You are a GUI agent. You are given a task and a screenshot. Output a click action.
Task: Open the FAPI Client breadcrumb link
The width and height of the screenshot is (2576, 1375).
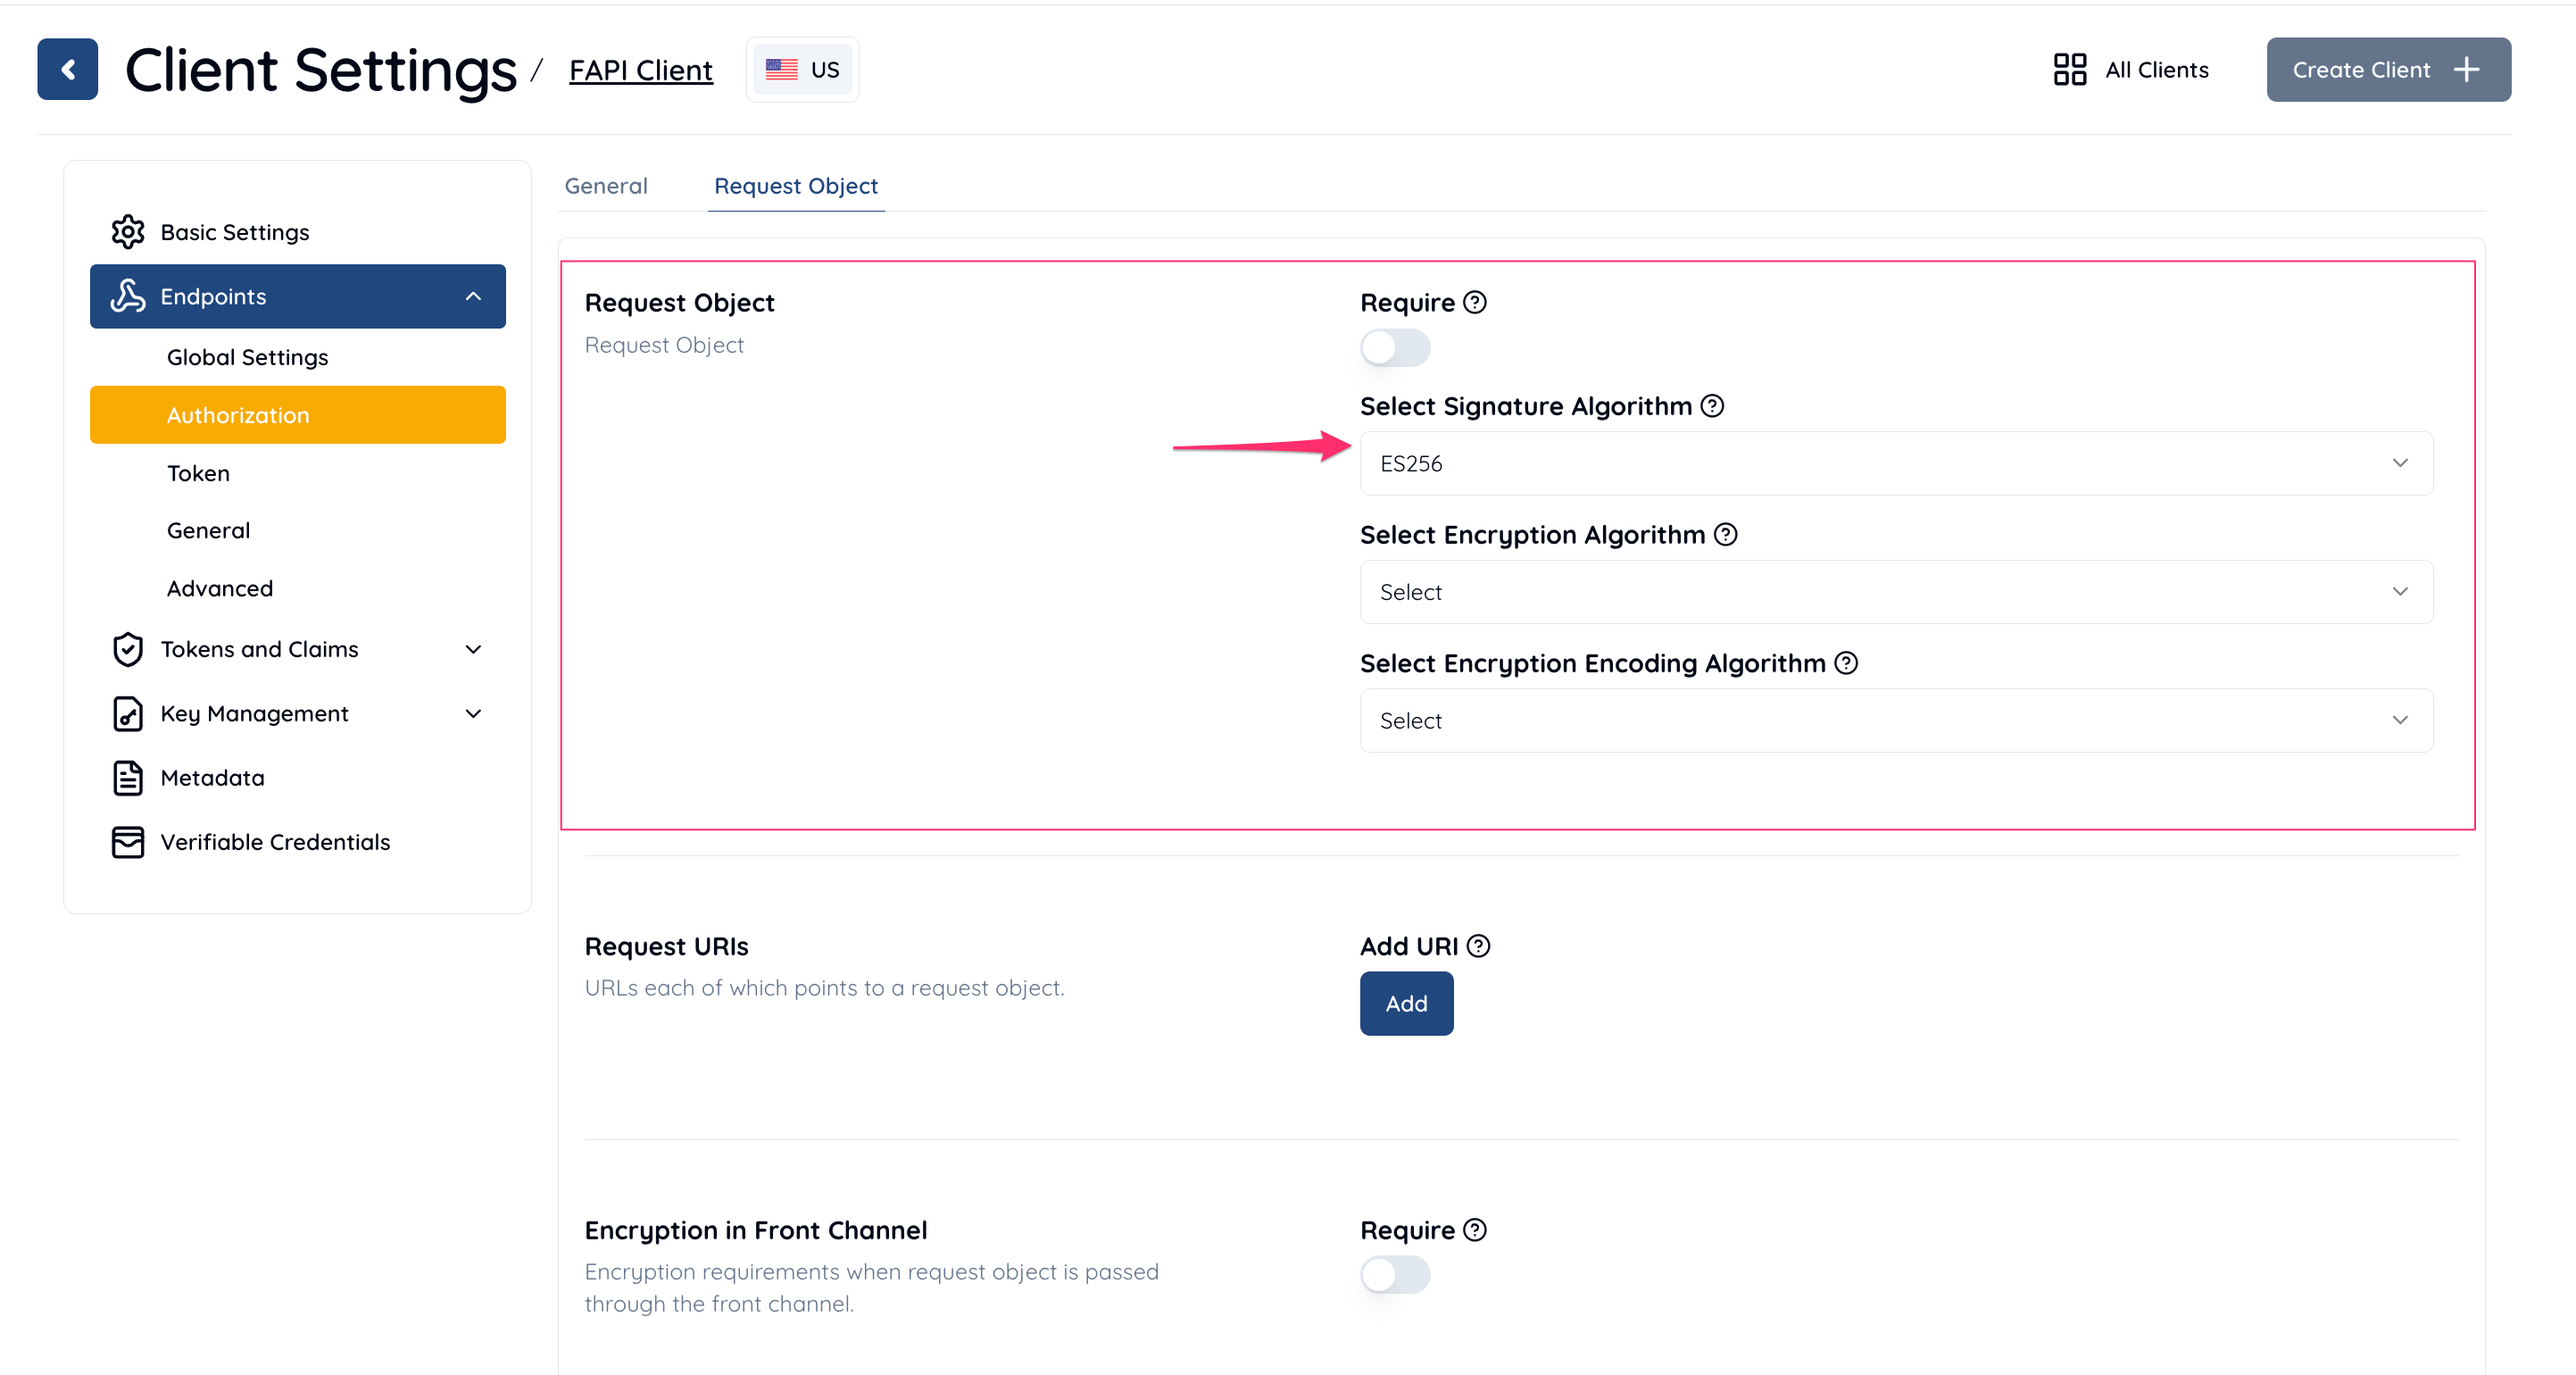coord(641,70)
